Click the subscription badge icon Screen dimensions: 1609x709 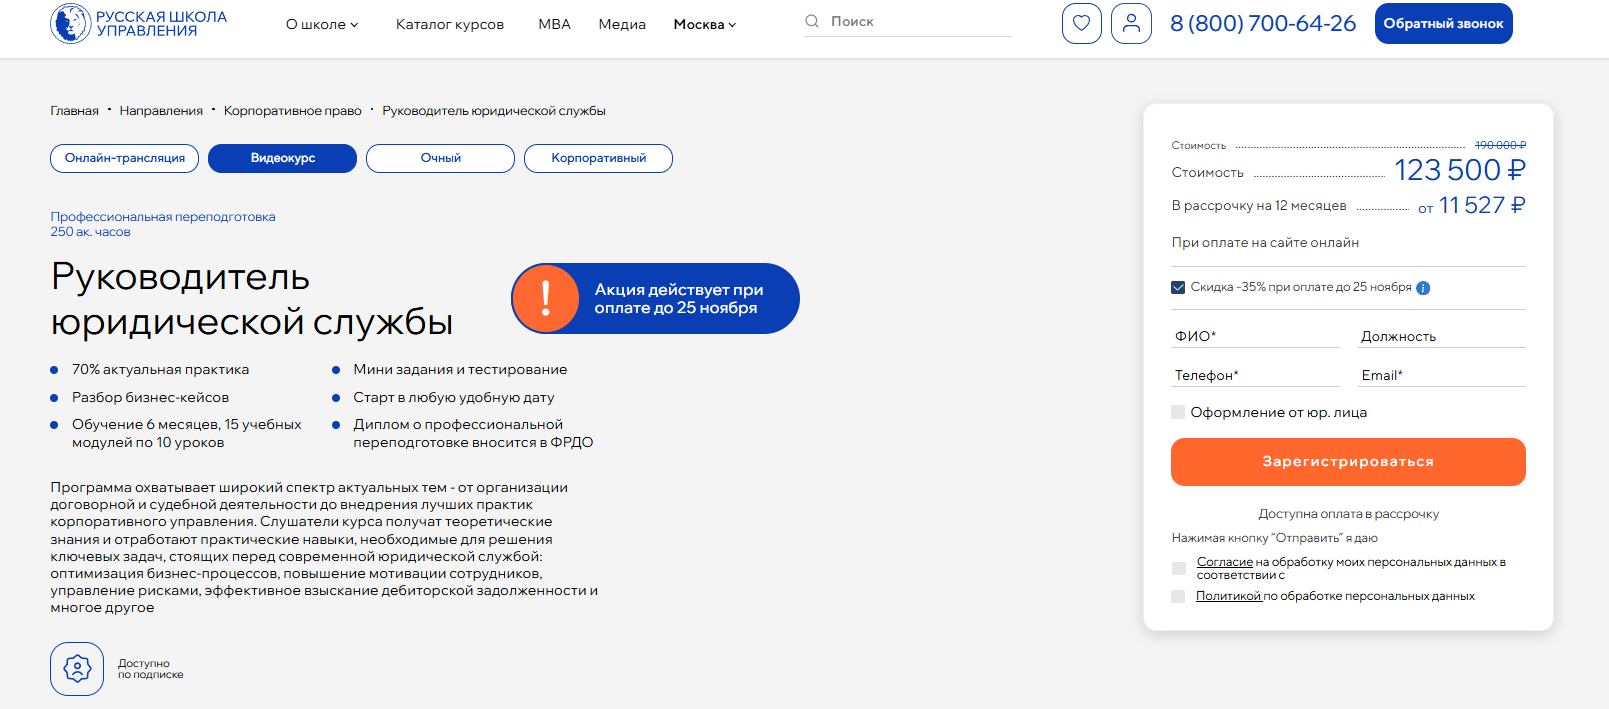tap(77, 668)
